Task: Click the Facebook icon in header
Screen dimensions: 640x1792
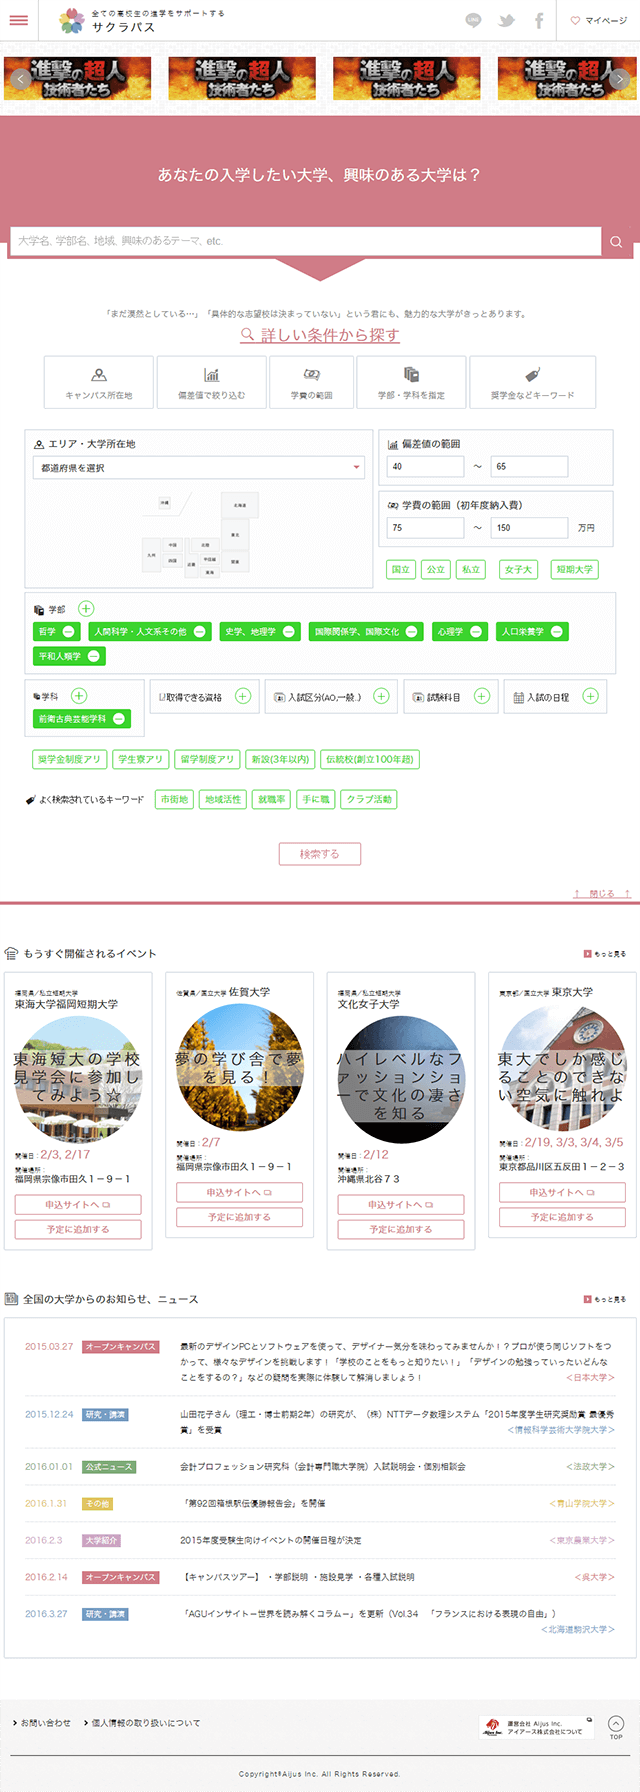Action: 539,20
